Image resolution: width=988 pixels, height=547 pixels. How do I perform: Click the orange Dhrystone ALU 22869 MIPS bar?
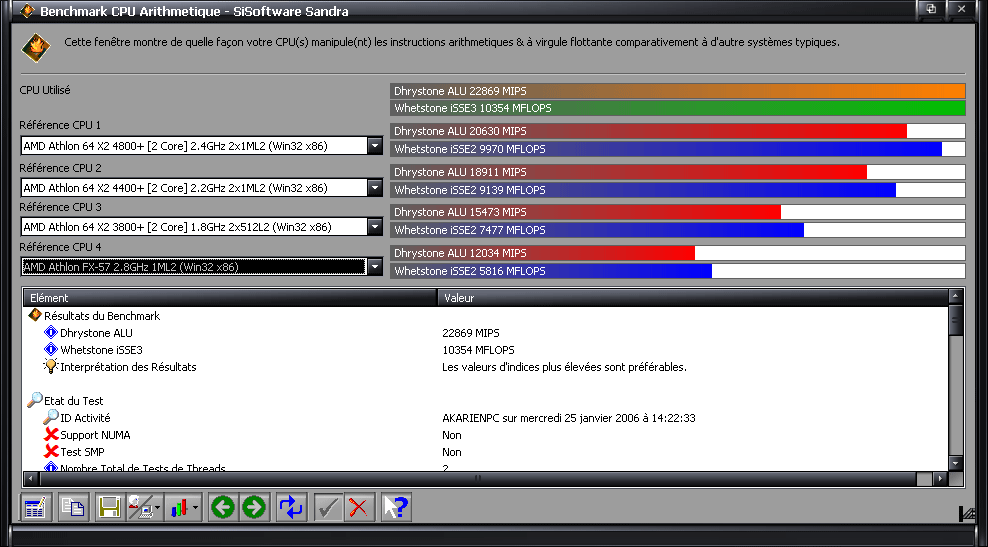tap(677, 91)
